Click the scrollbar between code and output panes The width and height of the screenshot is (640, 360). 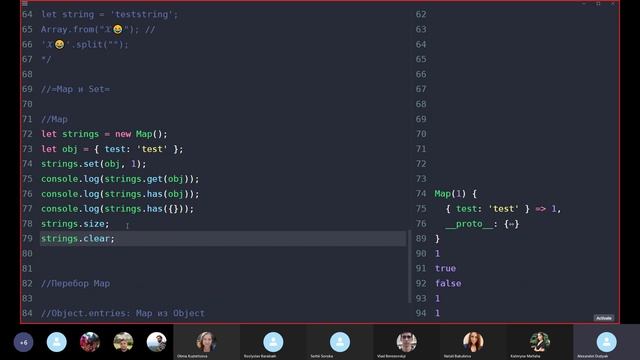pos(409,267)
